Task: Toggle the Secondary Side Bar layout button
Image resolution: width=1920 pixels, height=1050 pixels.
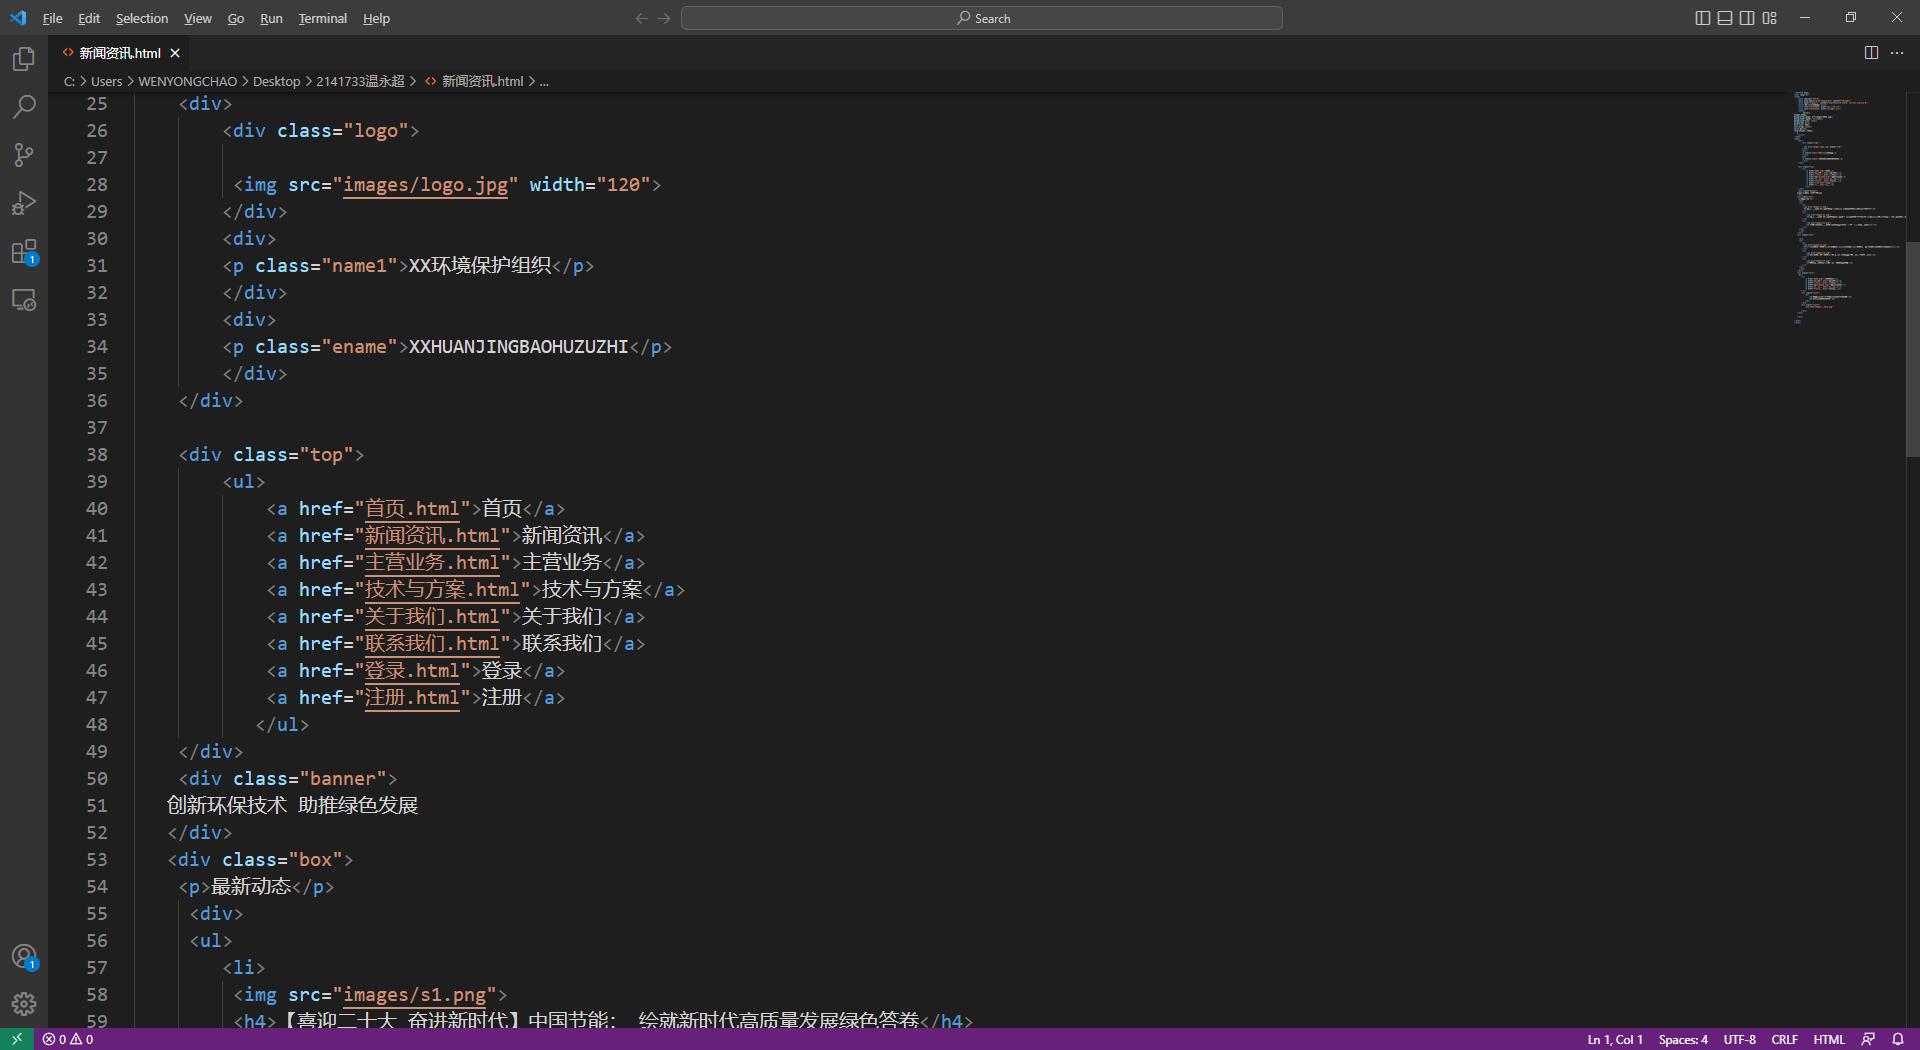Action: (1747, 18)
